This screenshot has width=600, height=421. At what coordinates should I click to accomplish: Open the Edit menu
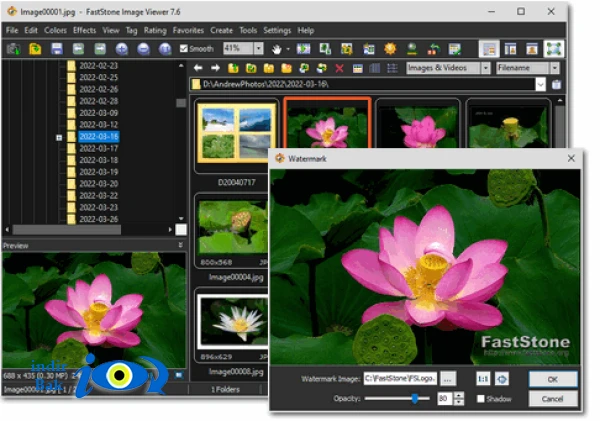[31, 30]
